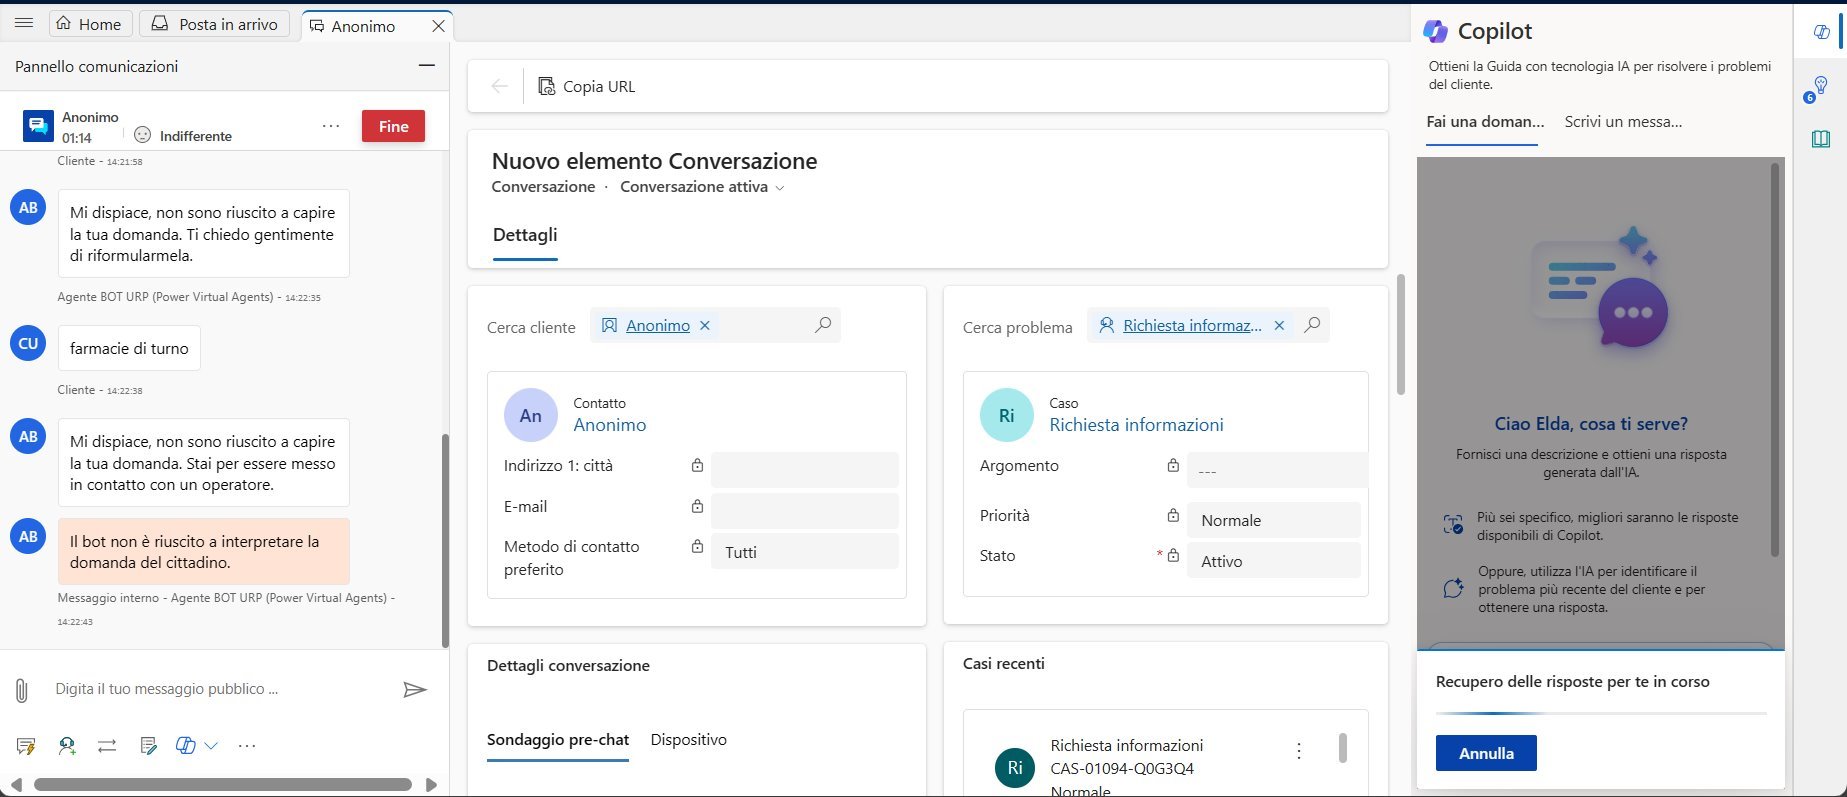
Task: Select the Sondaggio pre-chat tab
Action: point(558,740)
